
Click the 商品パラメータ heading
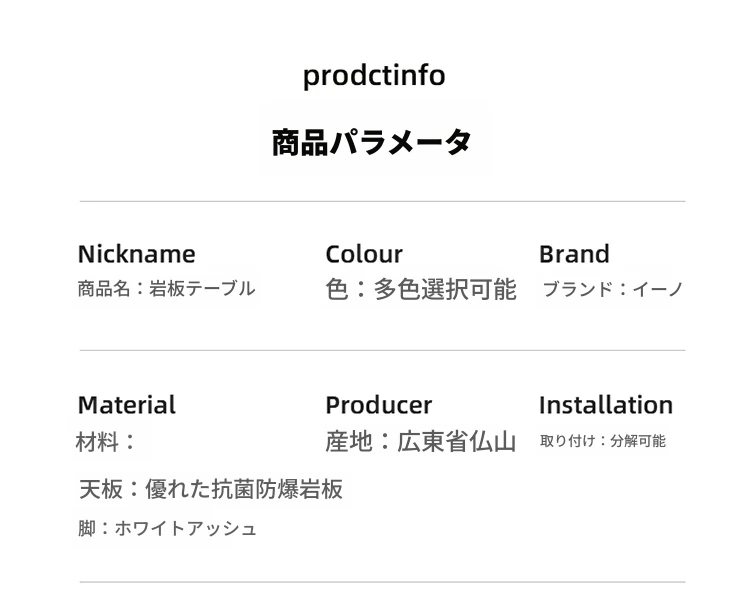[x=372, y=142]
